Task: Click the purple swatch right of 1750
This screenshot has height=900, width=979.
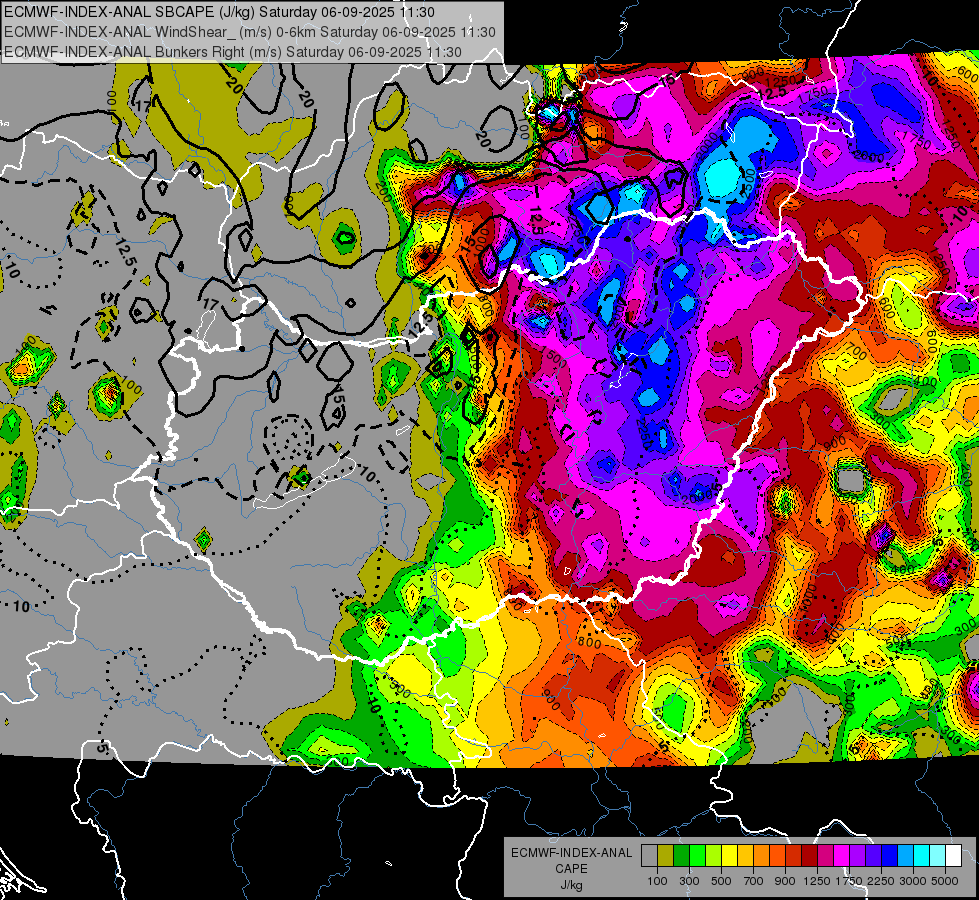Action: point(858,856)
